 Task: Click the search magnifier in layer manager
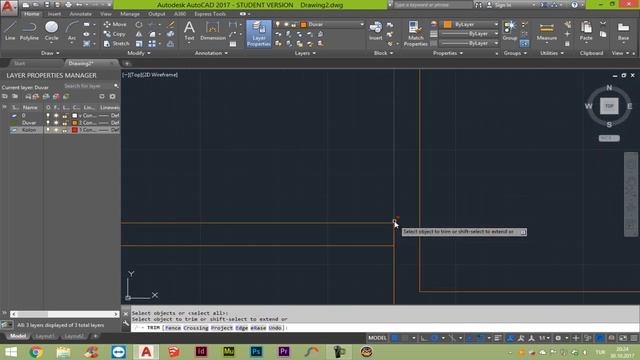click(x=116, y=86)
